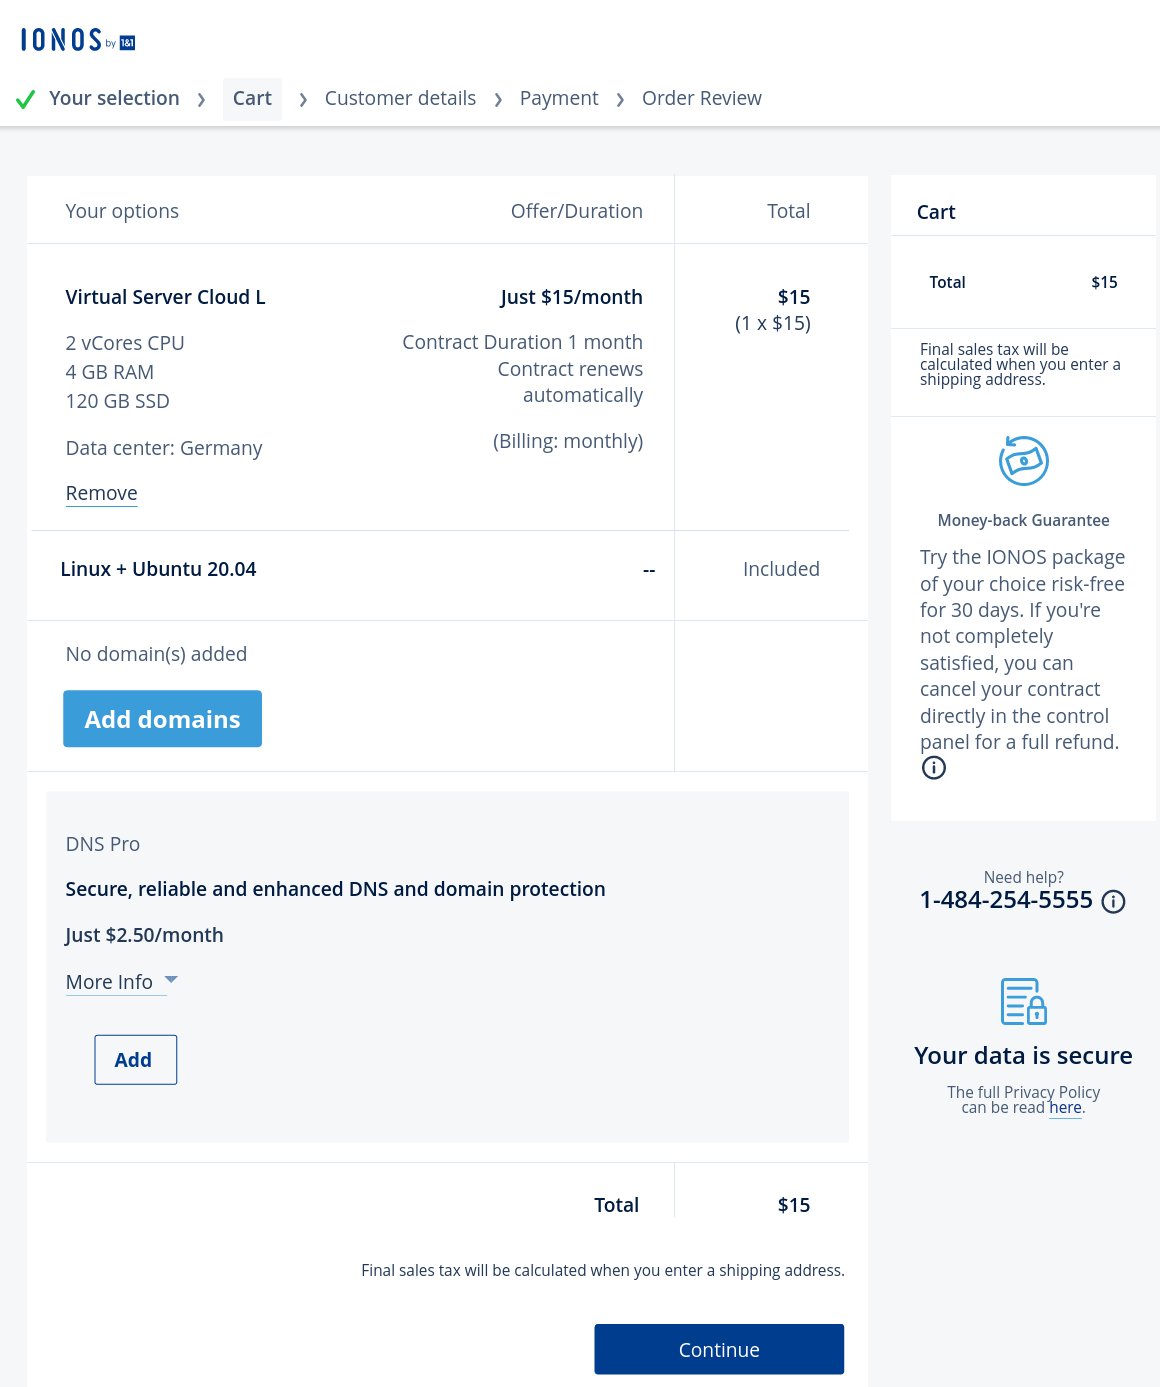Open the Customer details step
Screen dimensions: 1160x1387
(400, 98)
